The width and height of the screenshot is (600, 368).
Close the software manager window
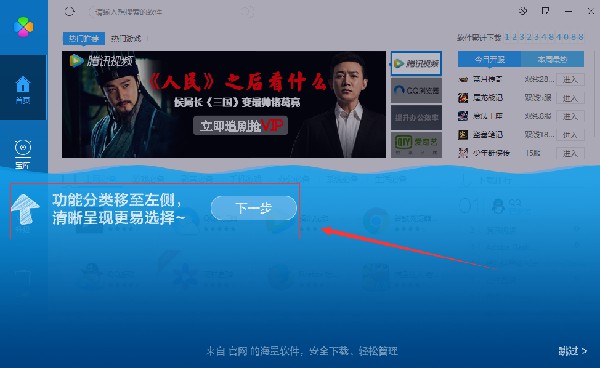[591, 11]
